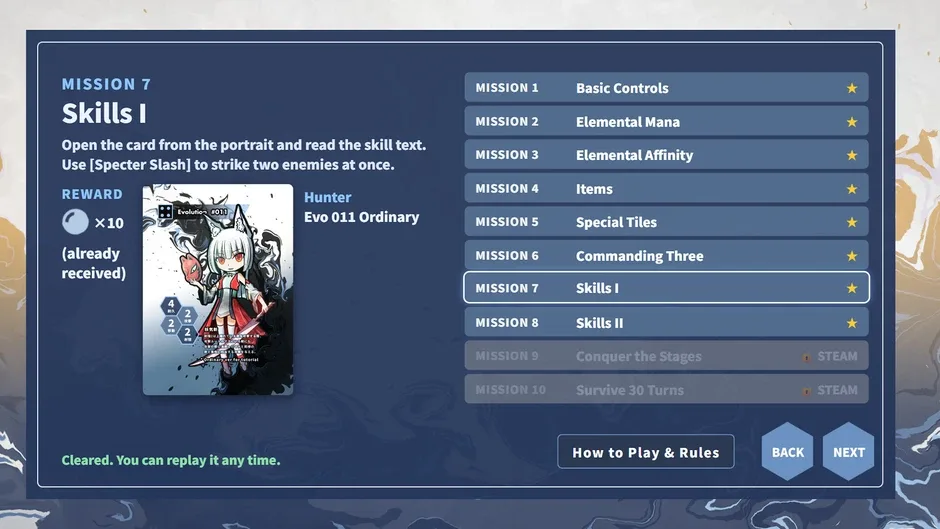940x529 pixels.
Task: Click the star icon on Mission 4
Action: point(851,189)
